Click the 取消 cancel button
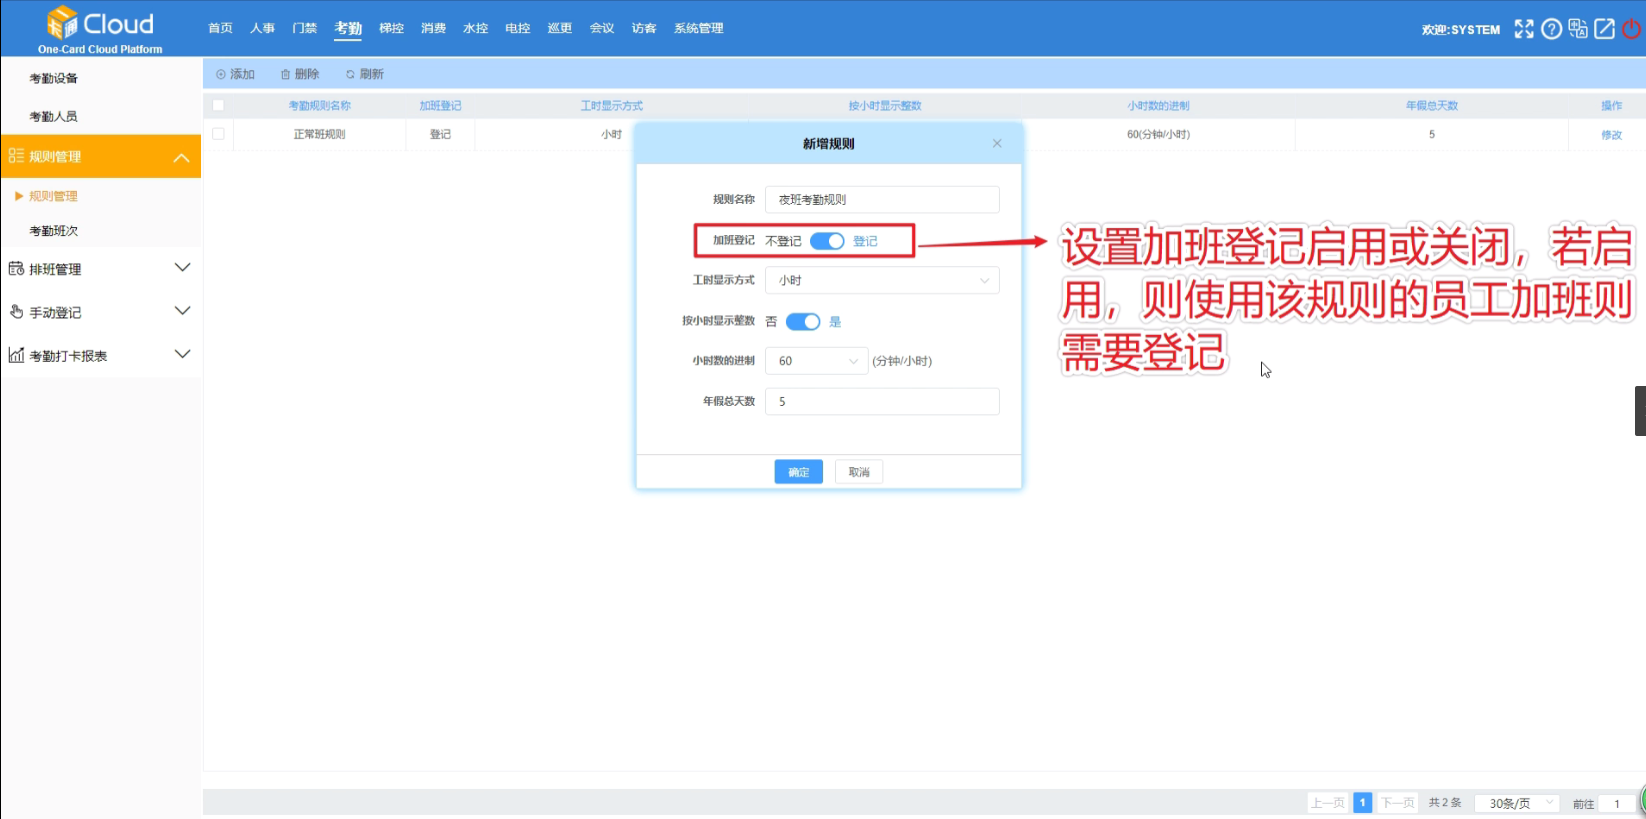1646x819 pixels. (x=859, y=472)
